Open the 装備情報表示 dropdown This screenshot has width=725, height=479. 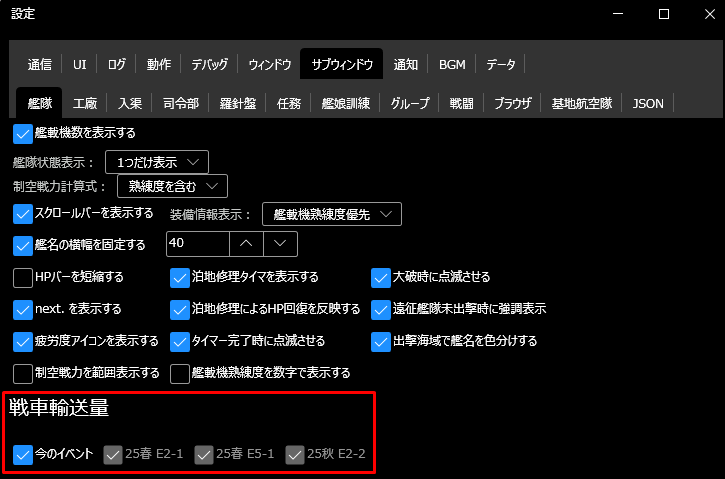click(332, 214)
